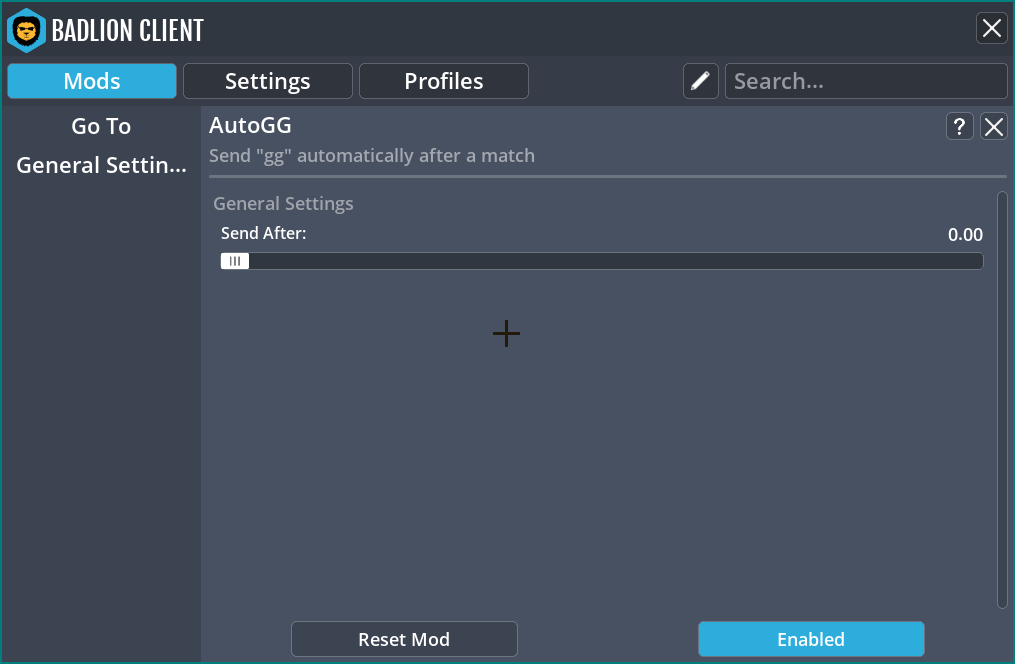Click the 'Send "gg" automatically' description
1015x664 pixels.
(372, 156)
